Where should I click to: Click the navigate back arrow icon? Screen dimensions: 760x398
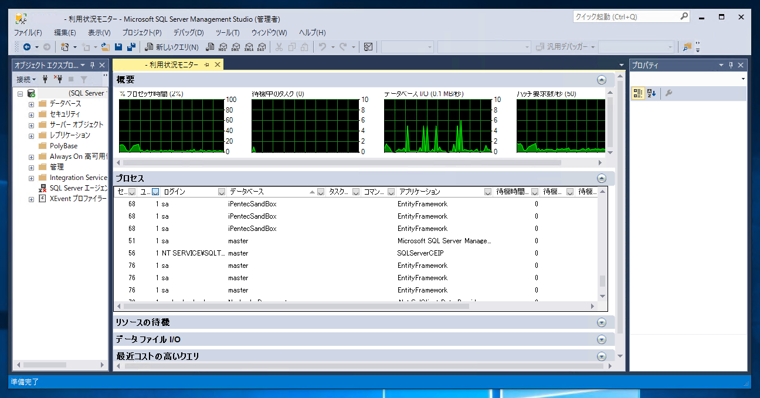coord(27,47)
